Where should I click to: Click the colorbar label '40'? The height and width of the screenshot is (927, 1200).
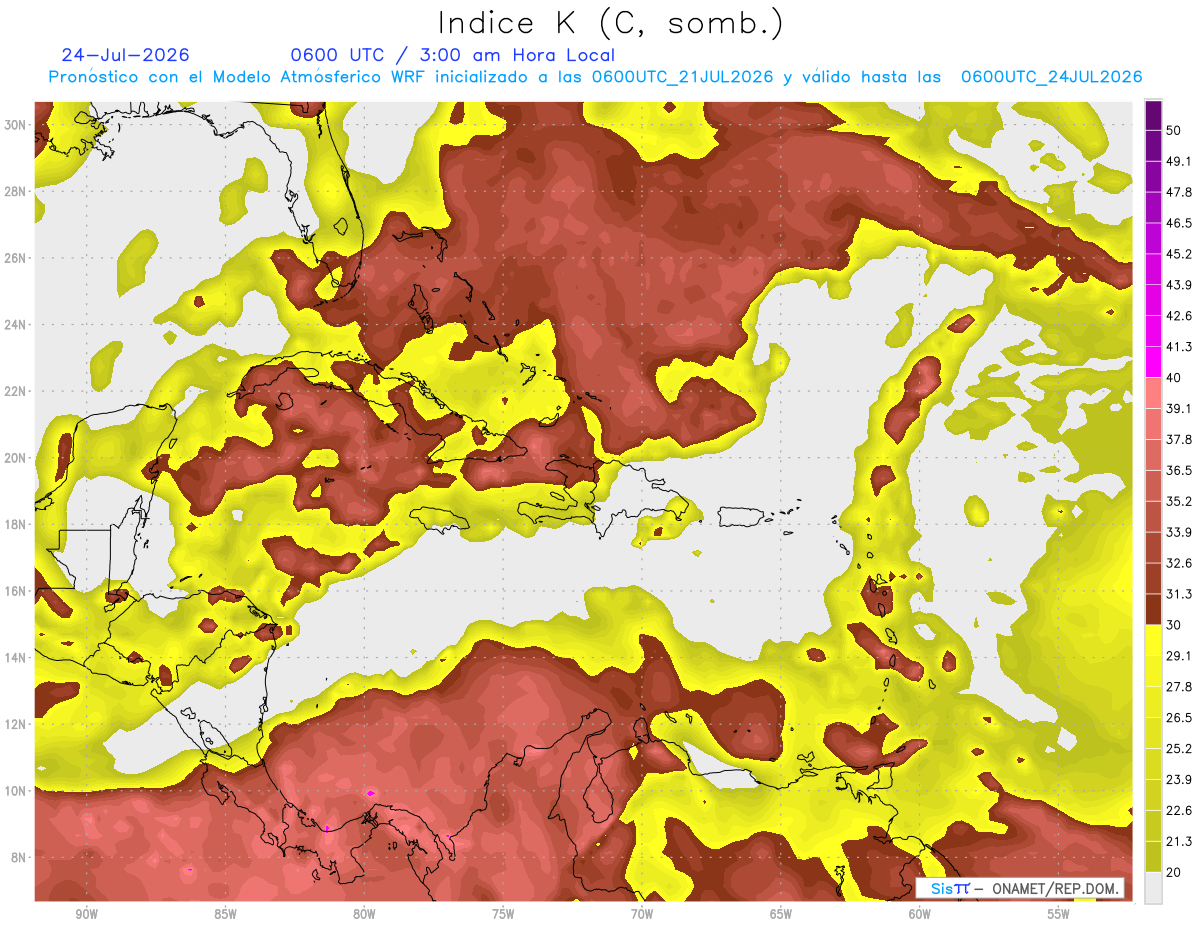pyautogui.click(x=1173, y=377)
